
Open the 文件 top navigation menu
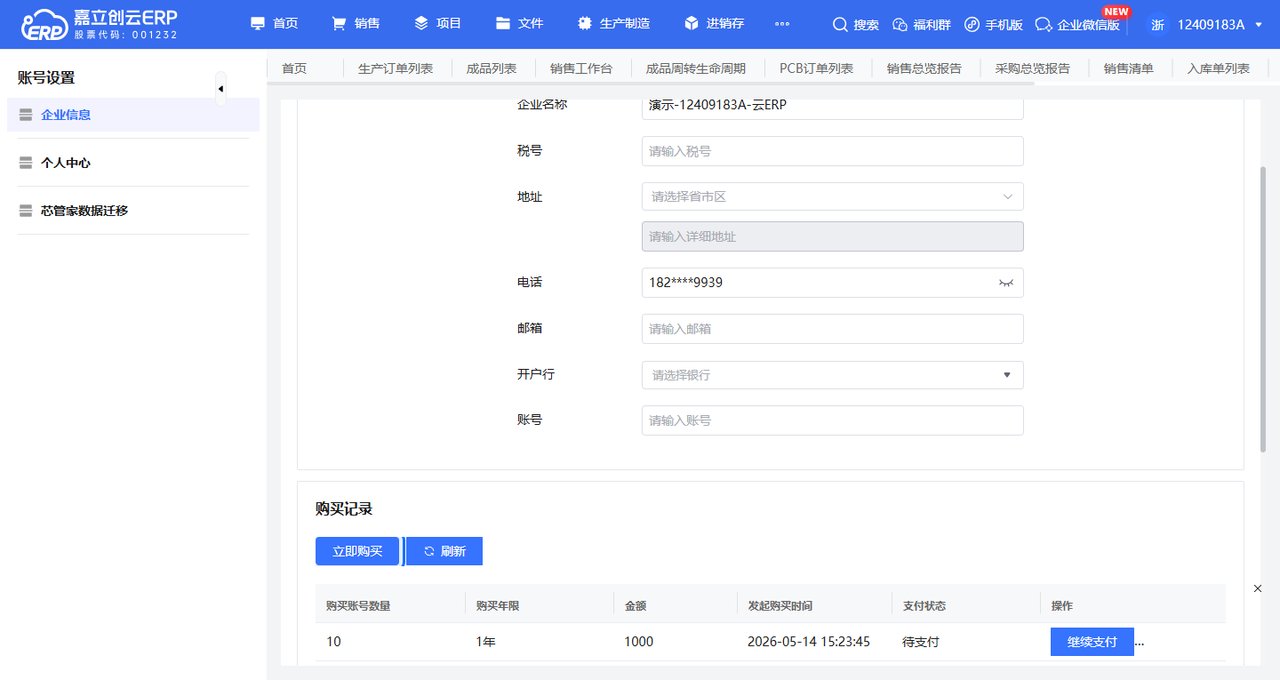tap(520, 23)
